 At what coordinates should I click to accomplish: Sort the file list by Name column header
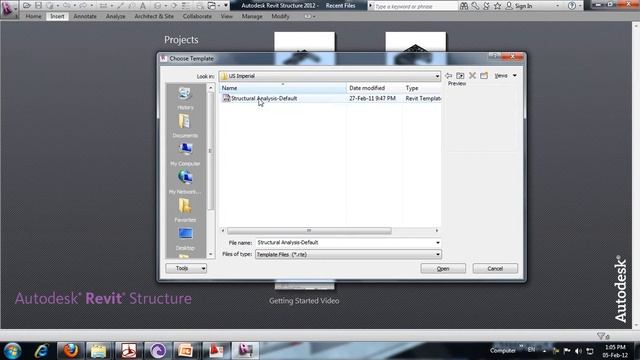[282, 88]
